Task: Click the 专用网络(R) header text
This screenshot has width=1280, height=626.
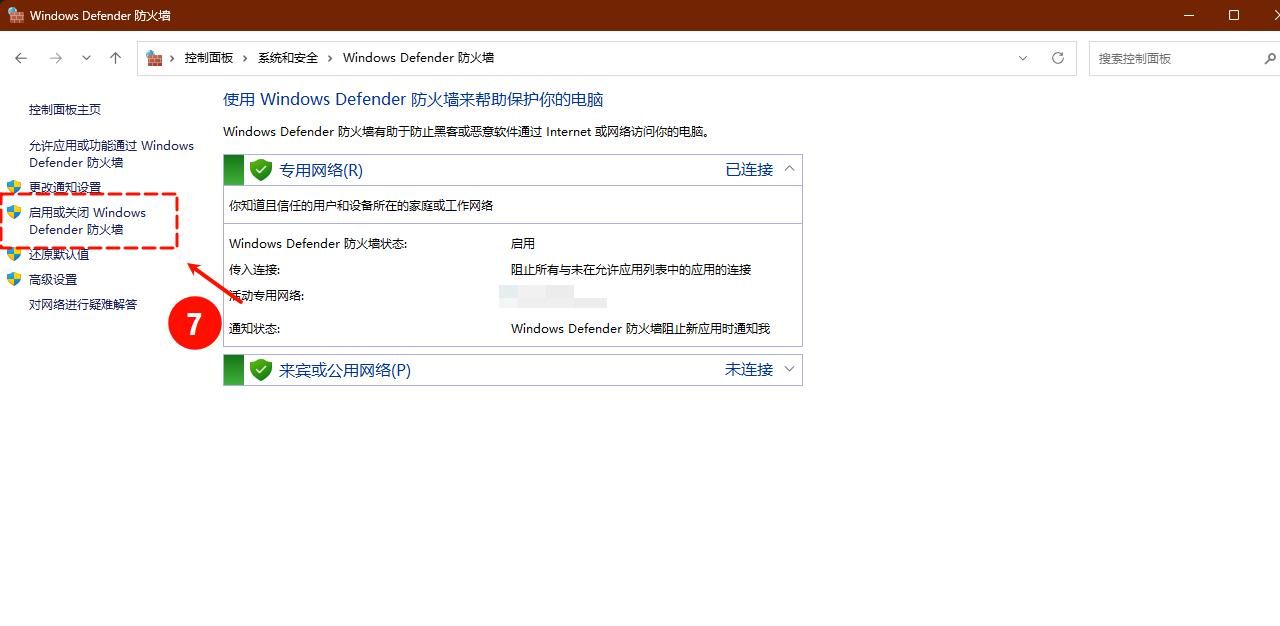Action: pyautogui.click(x=321, y=170)
